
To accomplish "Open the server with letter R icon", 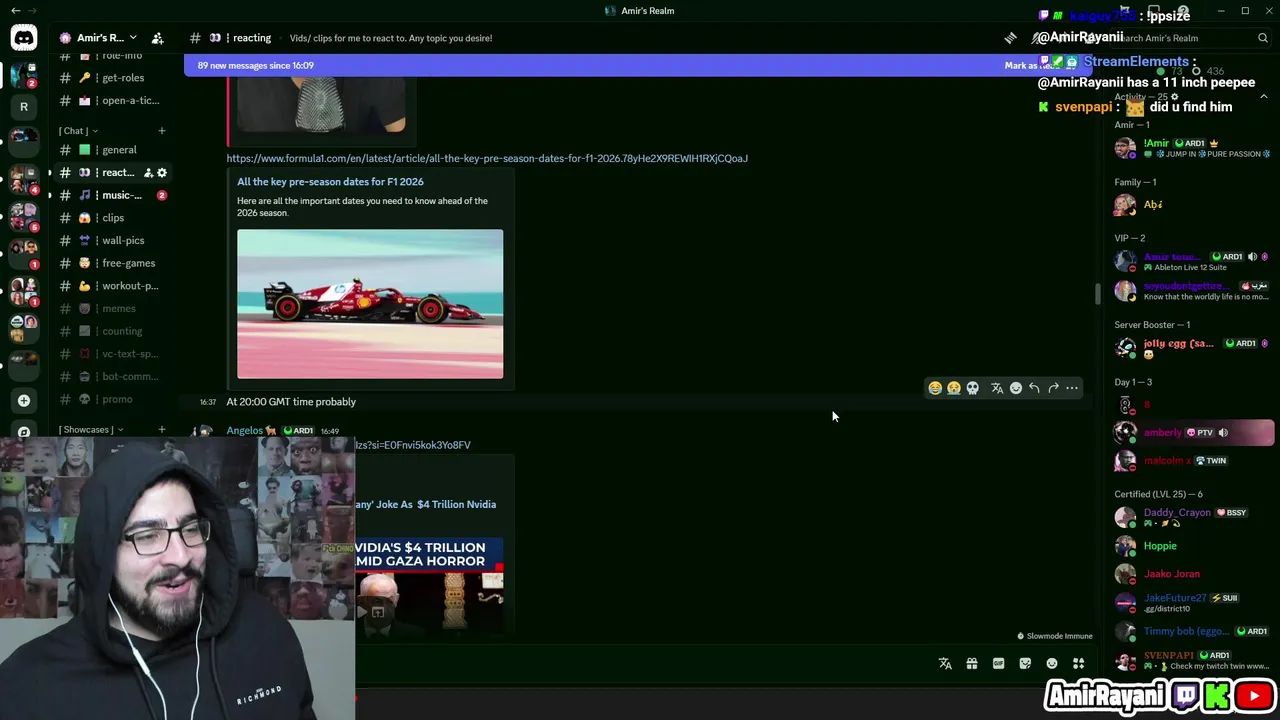I will (24, 107).
